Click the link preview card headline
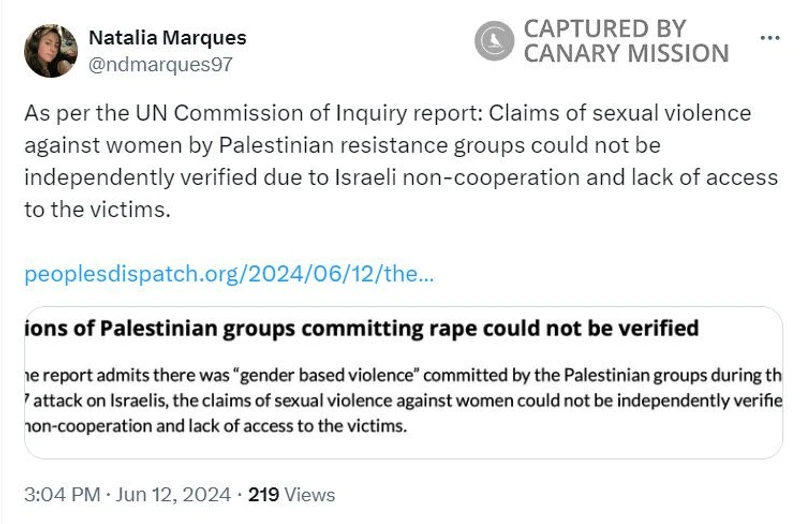800x524 pixels. (360, 329)
